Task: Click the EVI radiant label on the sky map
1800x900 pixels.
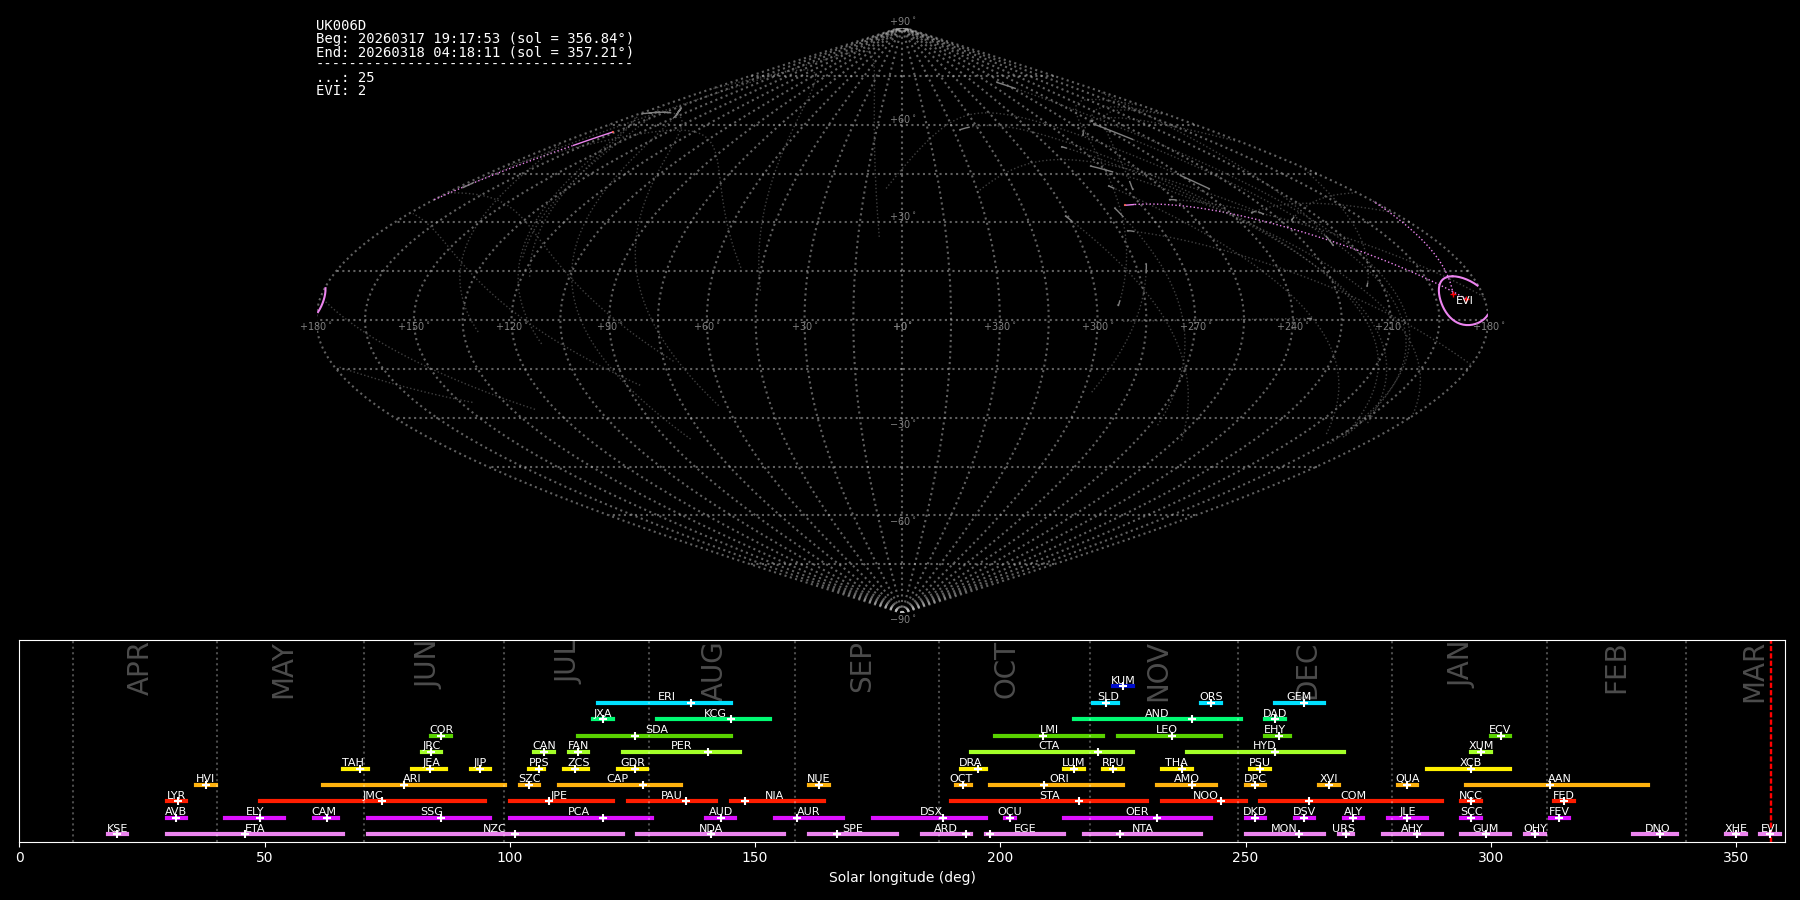Action: [x=1464, y=300]
